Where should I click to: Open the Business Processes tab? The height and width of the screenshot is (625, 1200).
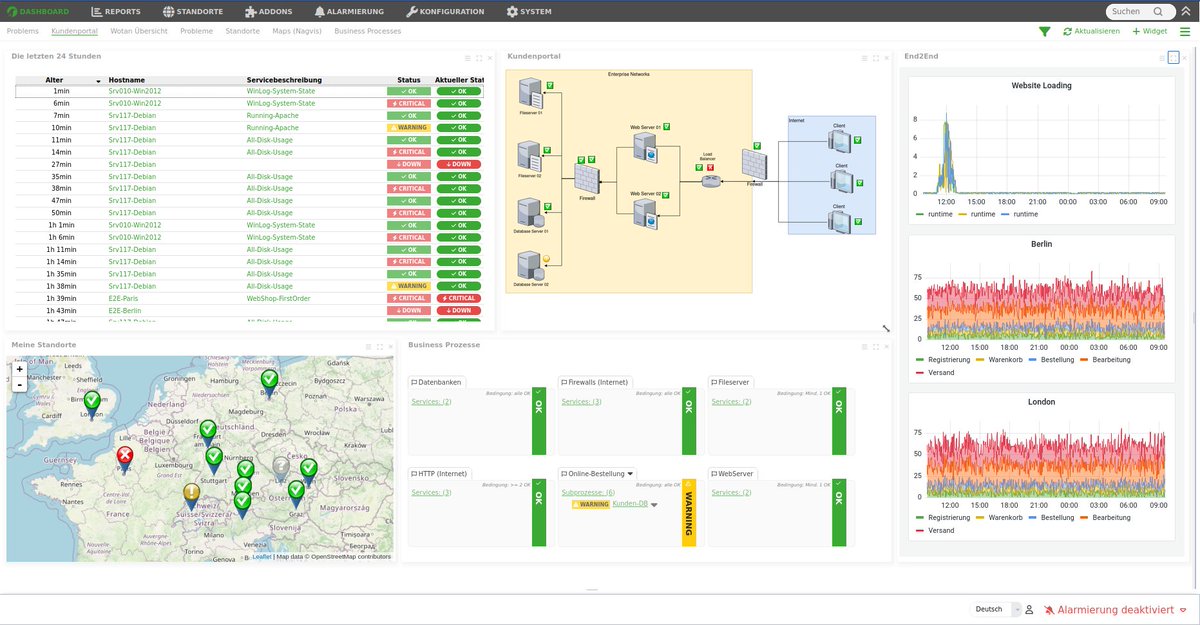point(368,31)
